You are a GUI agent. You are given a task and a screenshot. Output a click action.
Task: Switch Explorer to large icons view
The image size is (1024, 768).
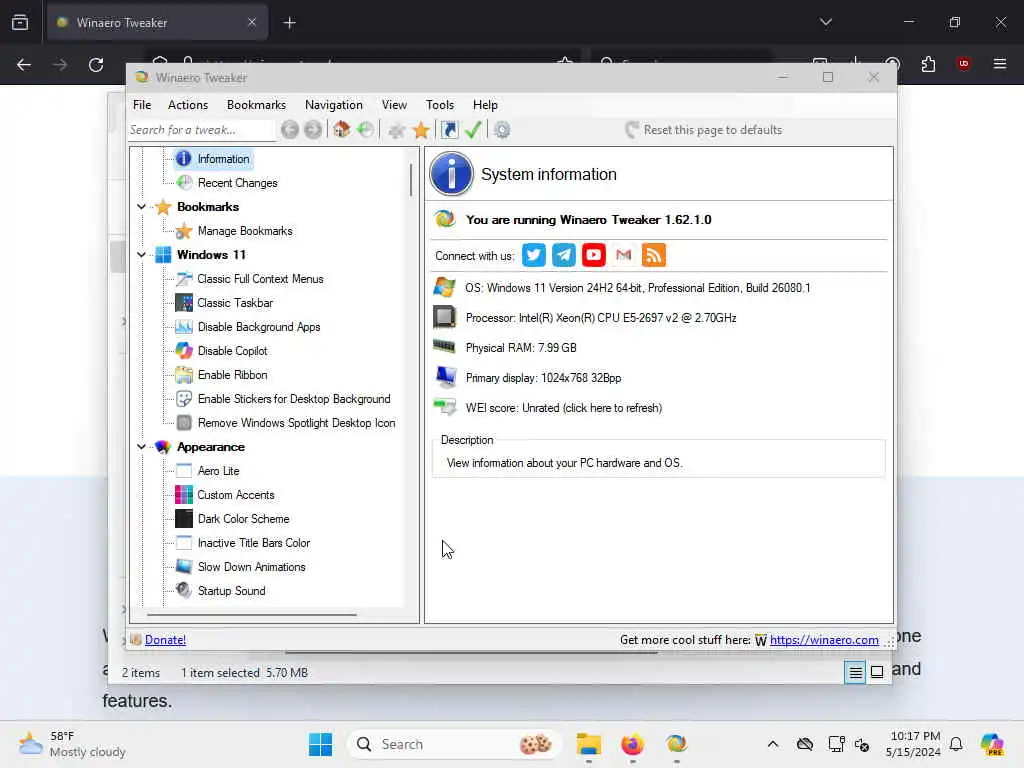tap(877, 672)
